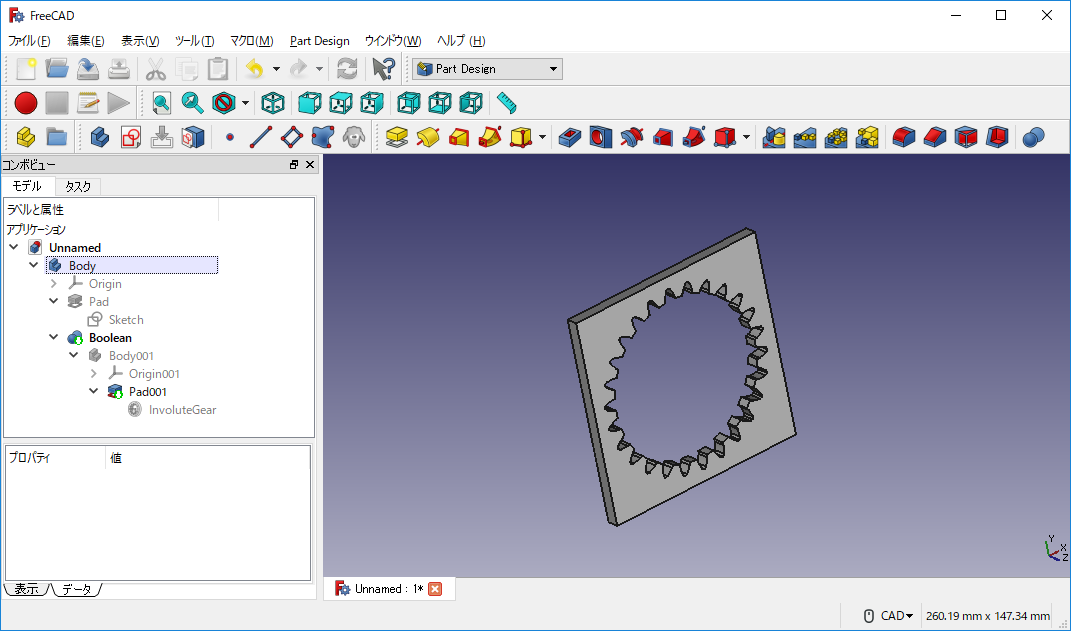The image size is (1071, 631).
Task: Click the Refresh recompute icon
Action: (347, 69)
